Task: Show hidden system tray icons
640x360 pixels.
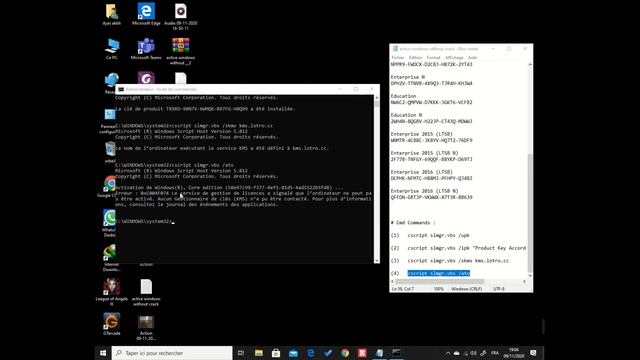Action: 448,353
